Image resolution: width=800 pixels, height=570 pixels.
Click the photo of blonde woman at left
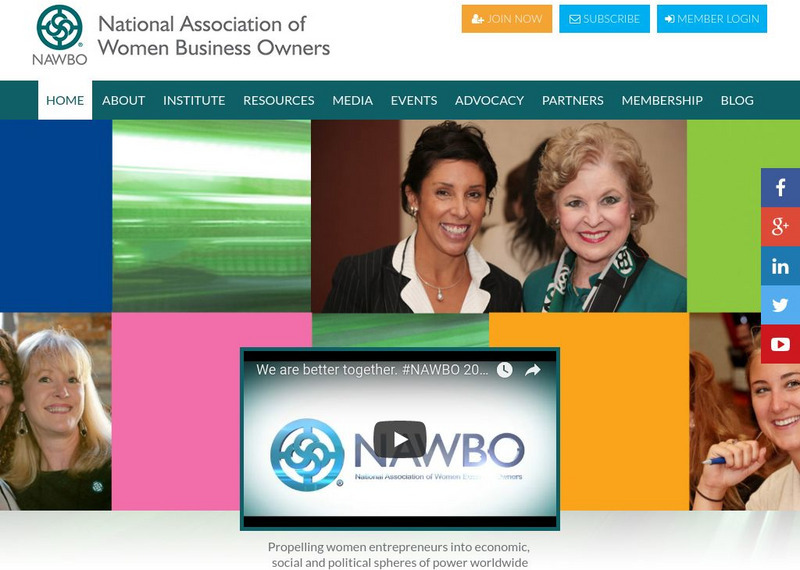point(56,411)
